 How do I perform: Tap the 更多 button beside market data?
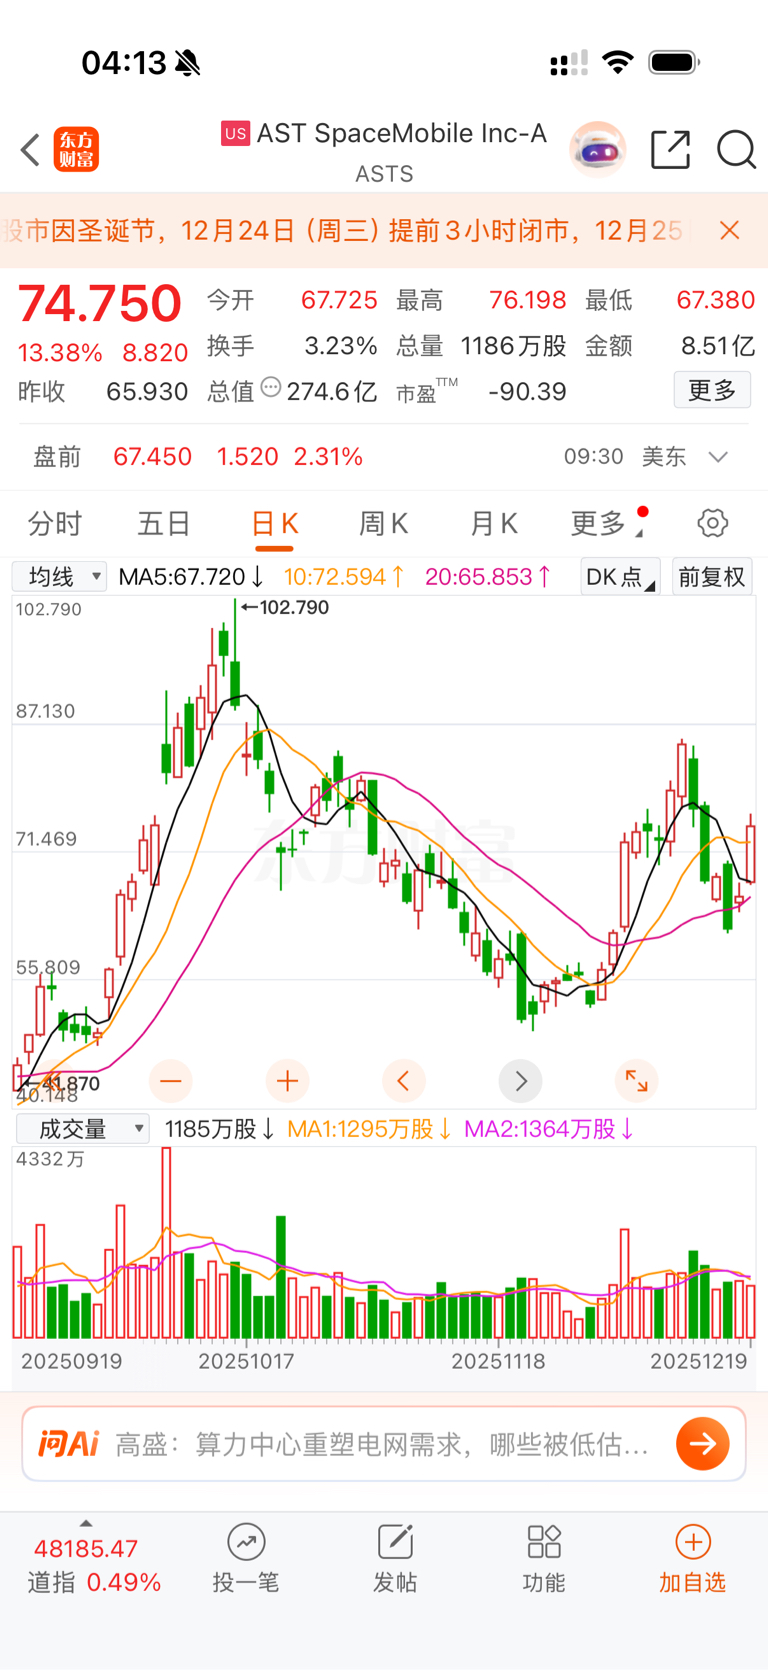click(712, 390)
